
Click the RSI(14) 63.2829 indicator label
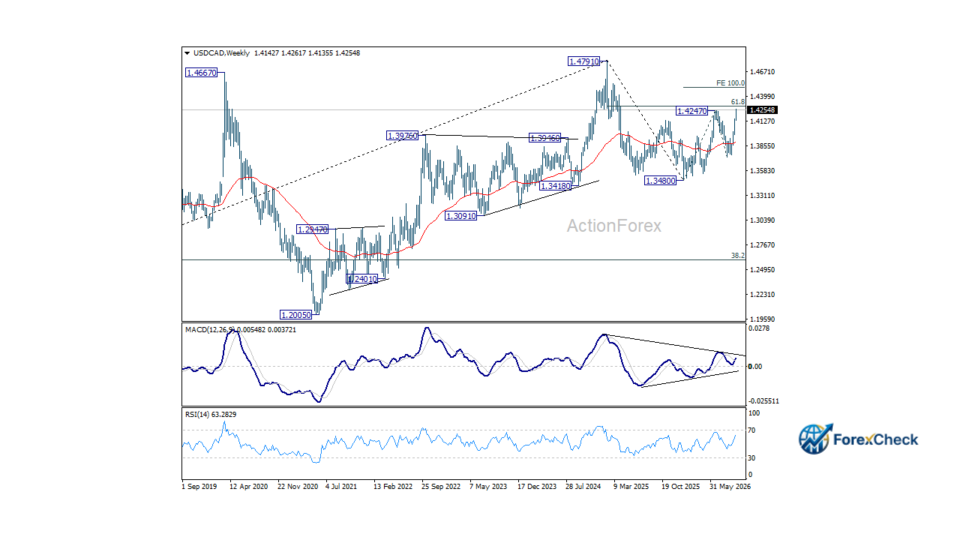[x=211, y=414]
